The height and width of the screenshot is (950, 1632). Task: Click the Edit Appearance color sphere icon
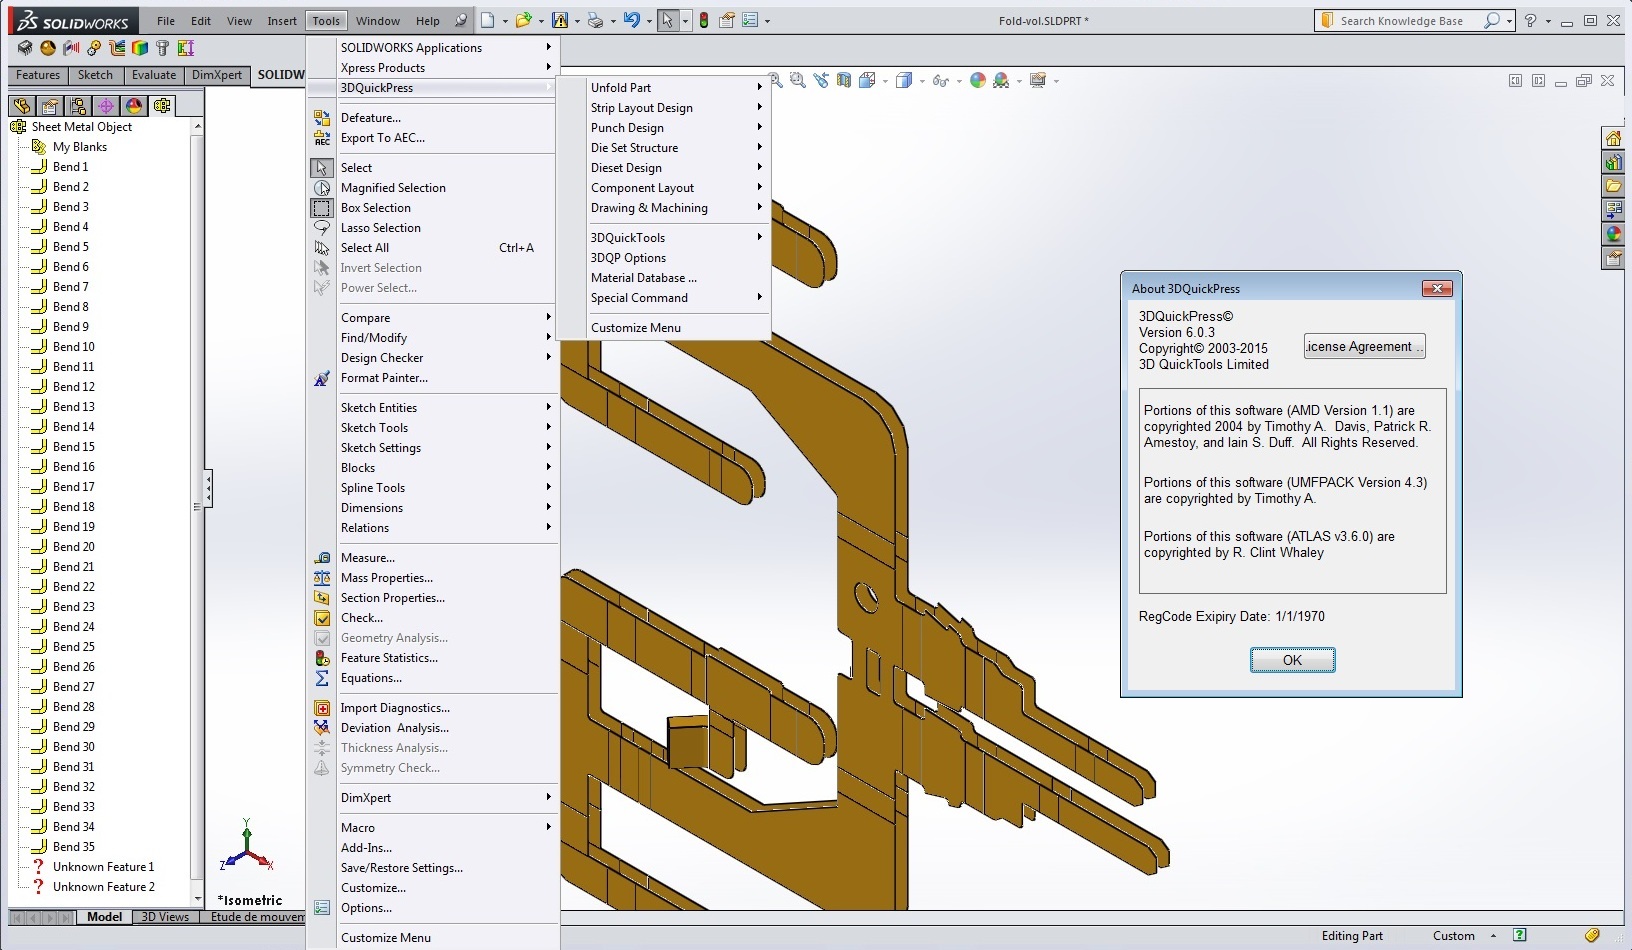(978, 80)
